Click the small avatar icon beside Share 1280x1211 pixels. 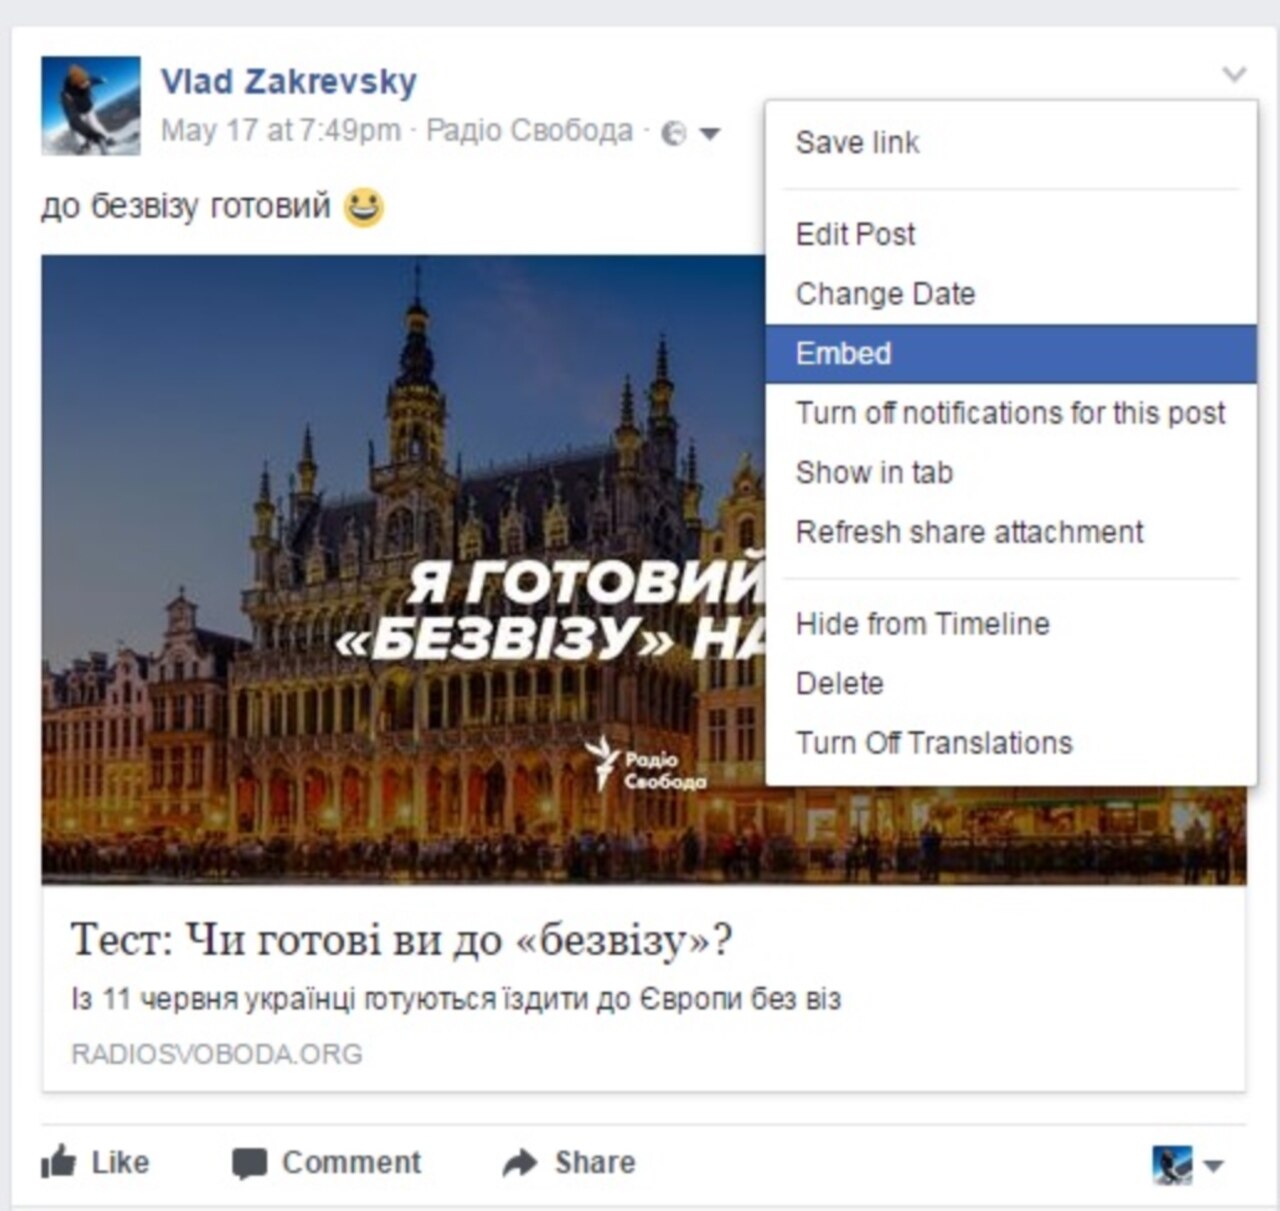tap(1172, 1164)
